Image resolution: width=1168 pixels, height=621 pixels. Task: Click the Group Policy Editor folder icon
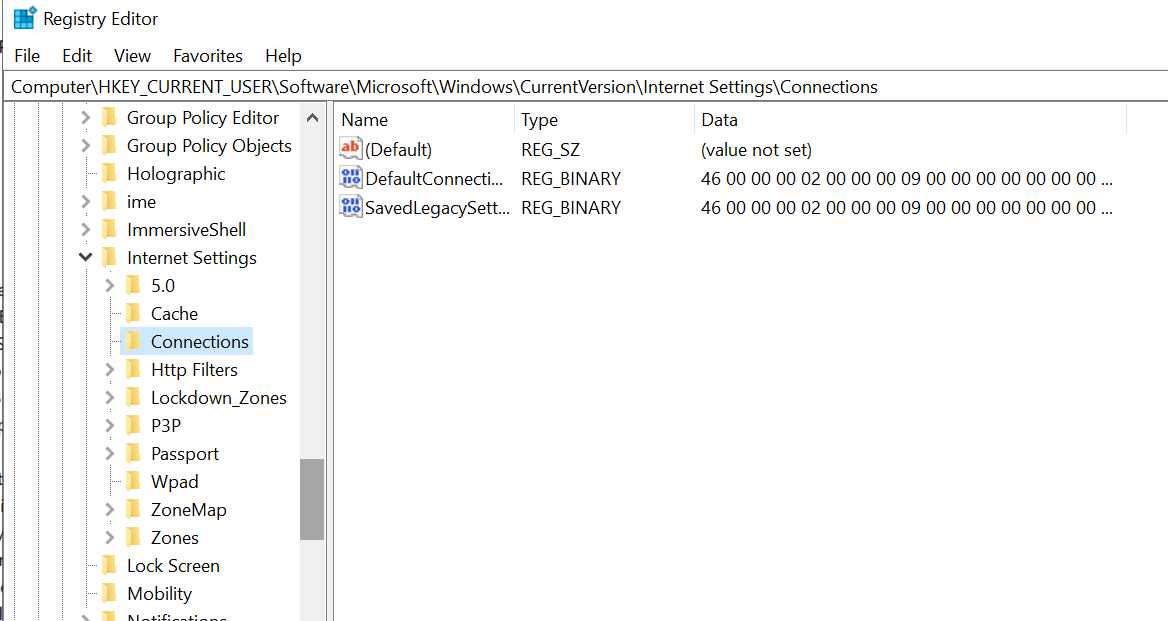[x=110, y=118]
